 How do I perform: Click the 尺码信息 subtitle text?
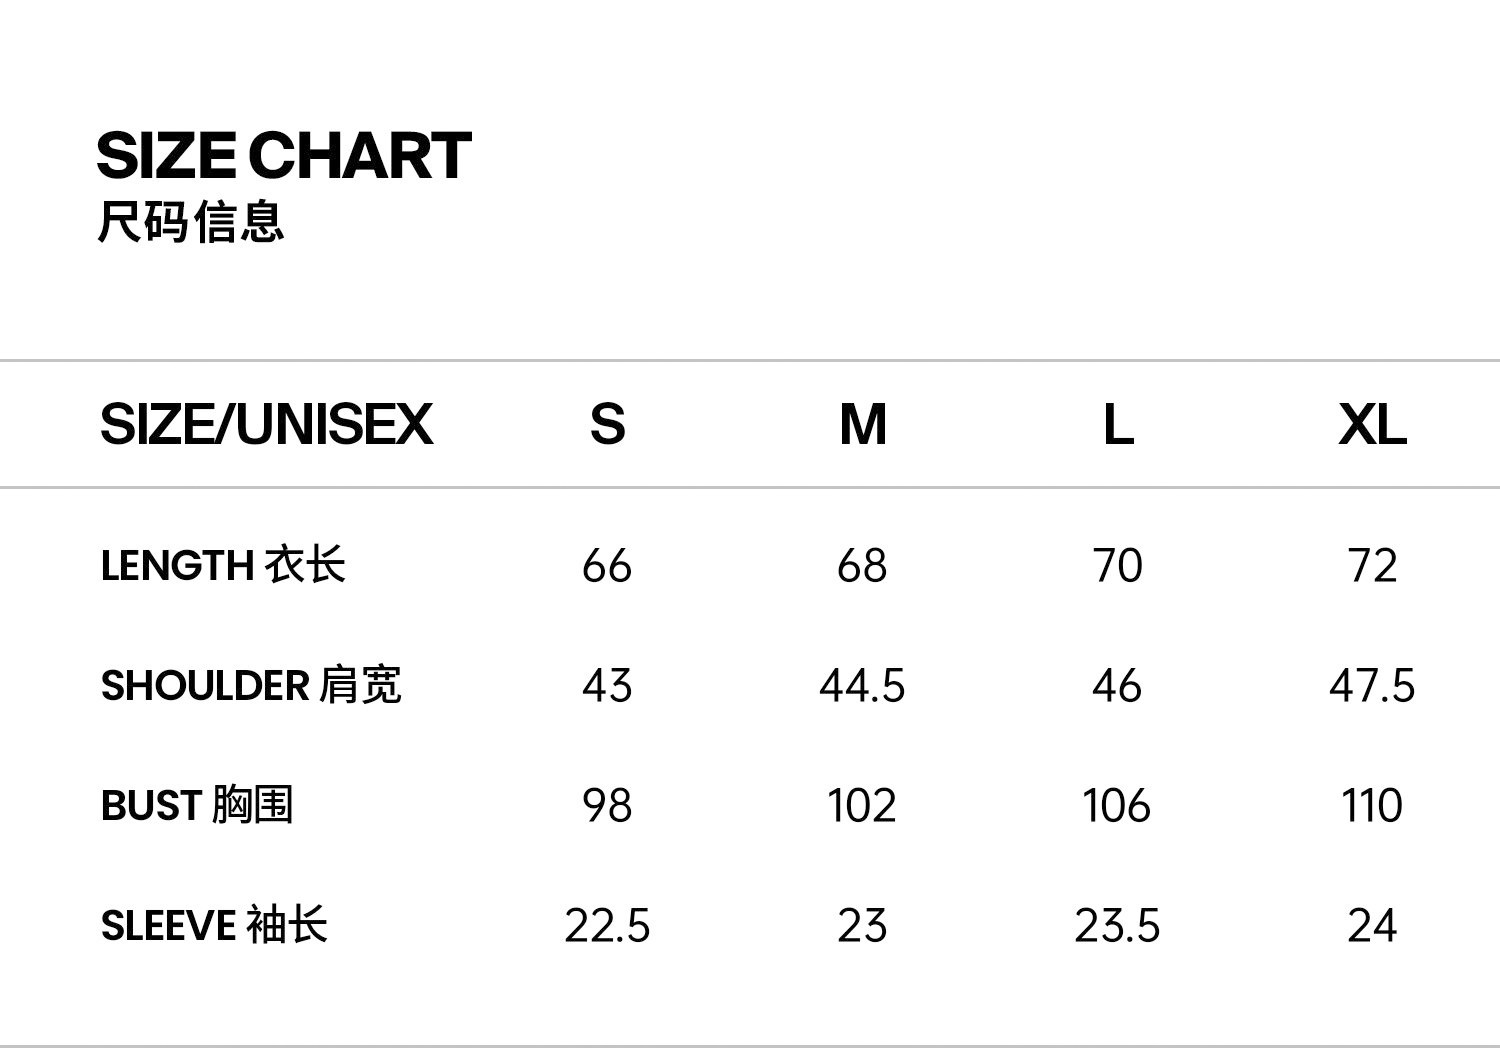coord(191,222)
